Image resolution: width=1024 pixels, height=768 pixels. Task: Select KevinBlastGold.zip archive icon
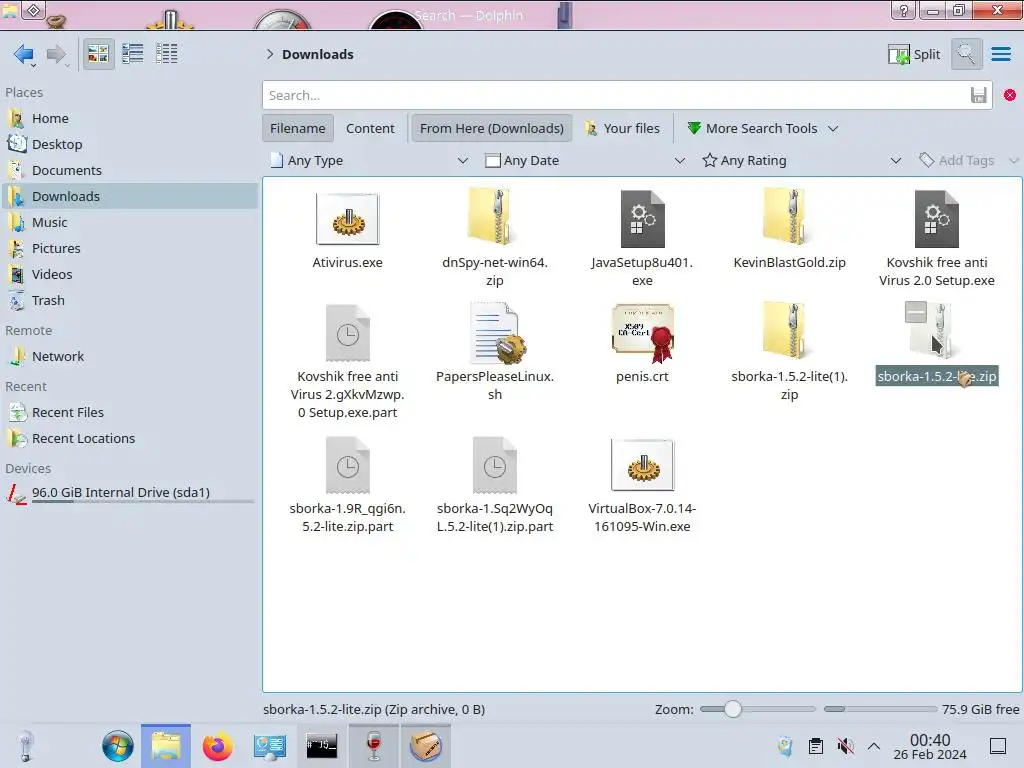point(789,216)
